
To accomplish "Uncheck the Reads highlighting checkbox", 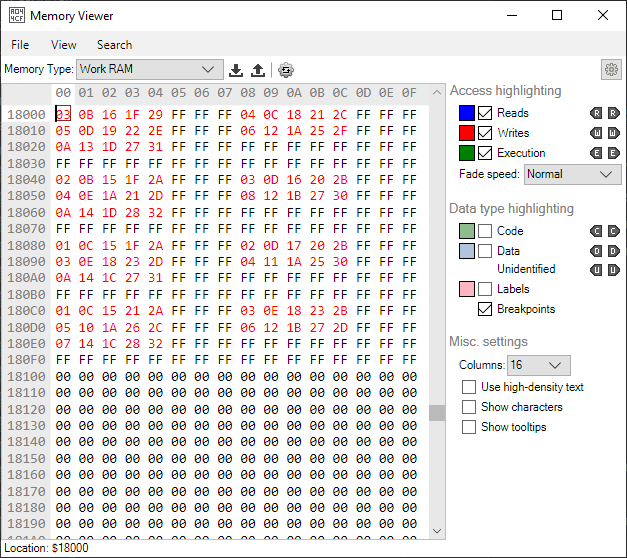I will click(x=485, y=113).
